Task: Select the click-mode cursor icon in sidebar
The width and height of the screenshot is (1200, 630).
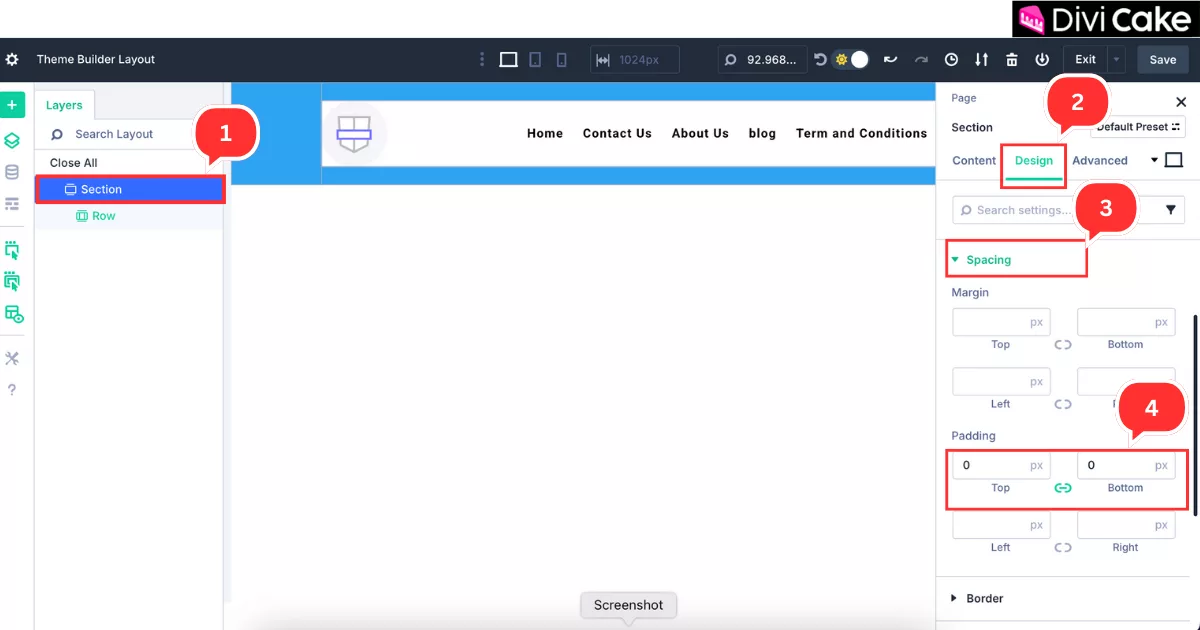Action: (12, 250)
